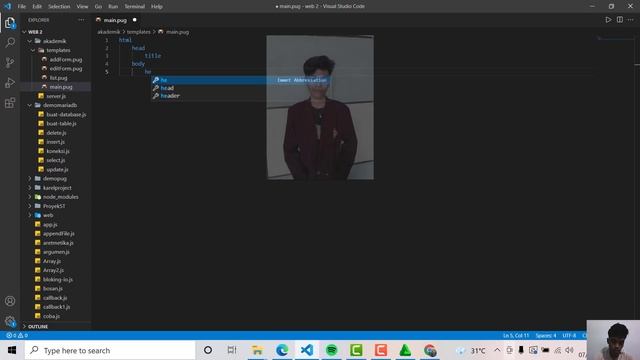The image size is (640, 360).
Task: Click the Cortana circle icon in taskbar
Action: pos(208,350)
